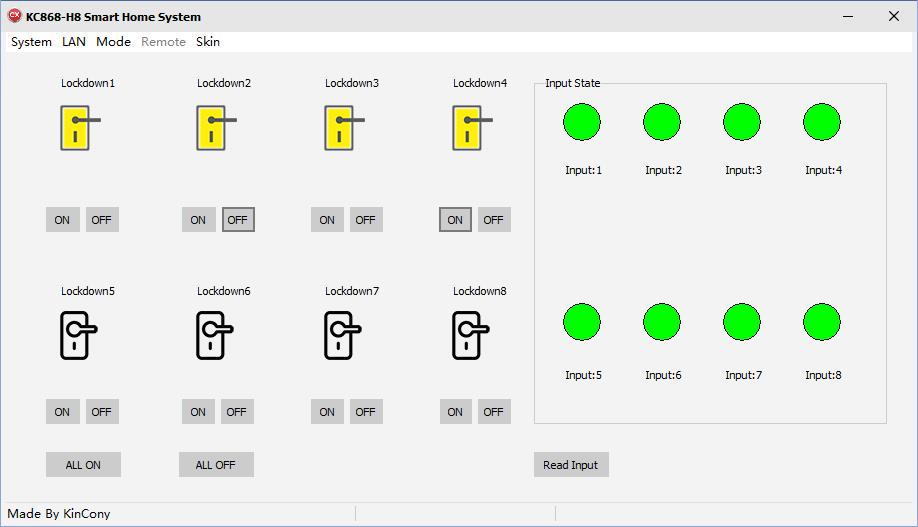918x527 pixels.
Task: Select the Lockdown6 door handle icon
Action: pos(213,335)
